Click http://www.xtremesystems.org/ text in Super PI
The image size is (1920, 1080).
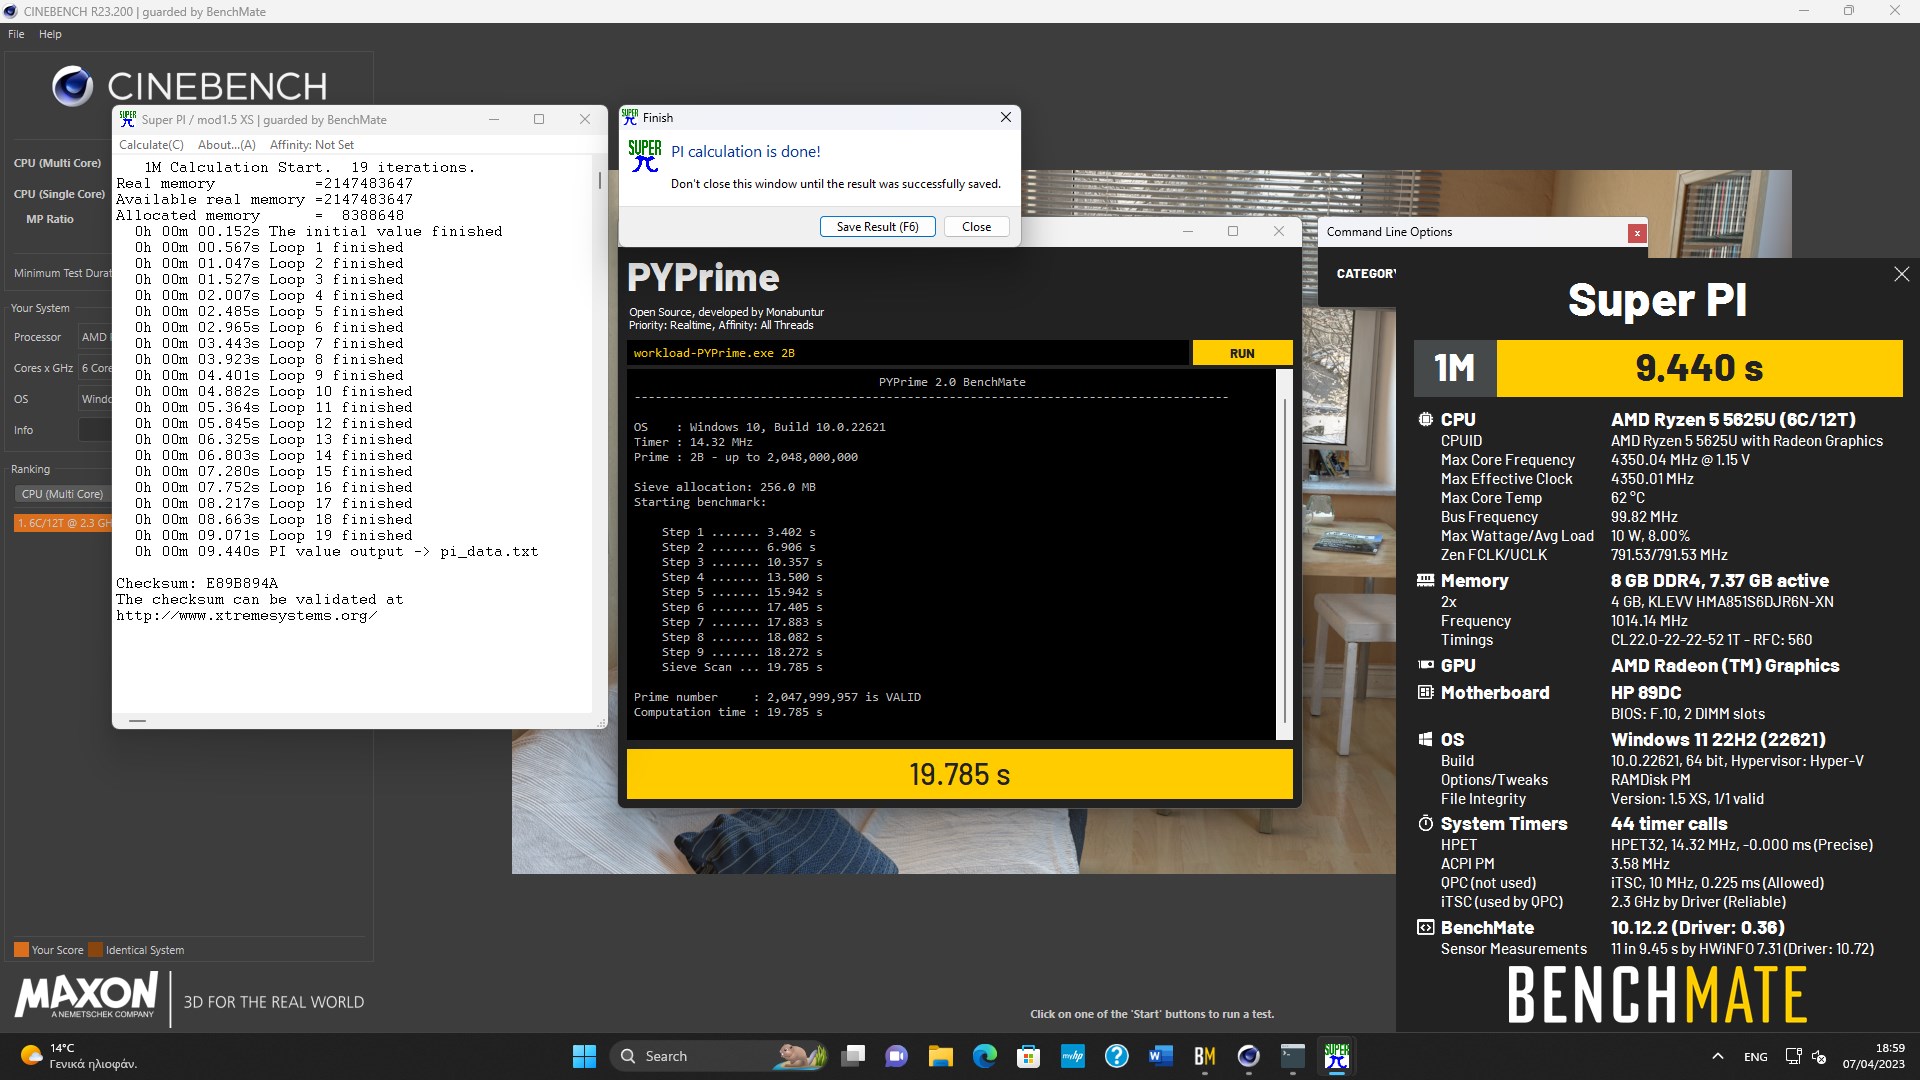tap(246, 616)
